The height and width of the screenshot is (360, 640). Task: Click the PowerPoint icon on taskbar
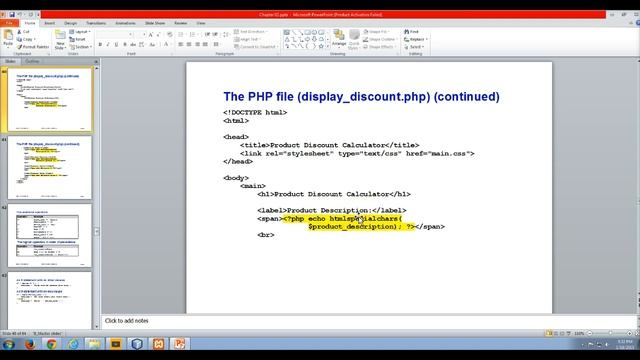pos(180,344)
